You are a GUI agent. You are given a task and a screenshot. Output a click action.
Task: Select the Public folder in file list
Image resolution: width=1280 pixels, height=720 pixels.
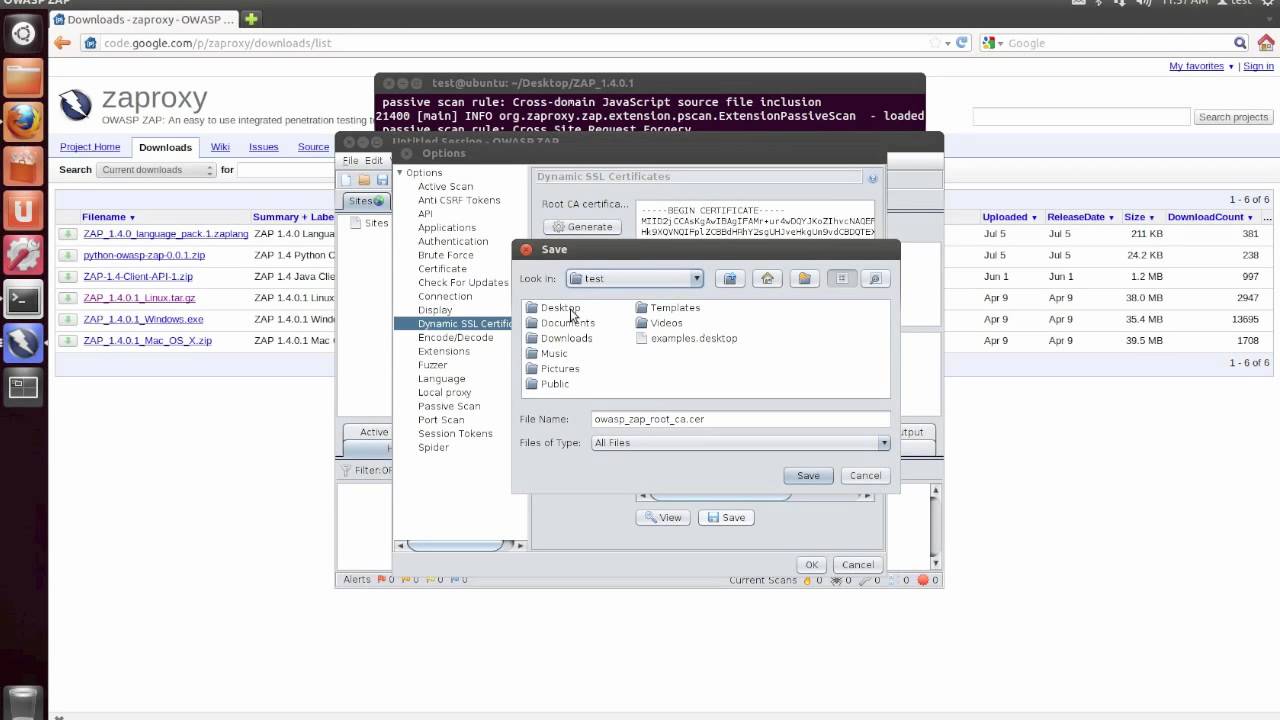548,384
